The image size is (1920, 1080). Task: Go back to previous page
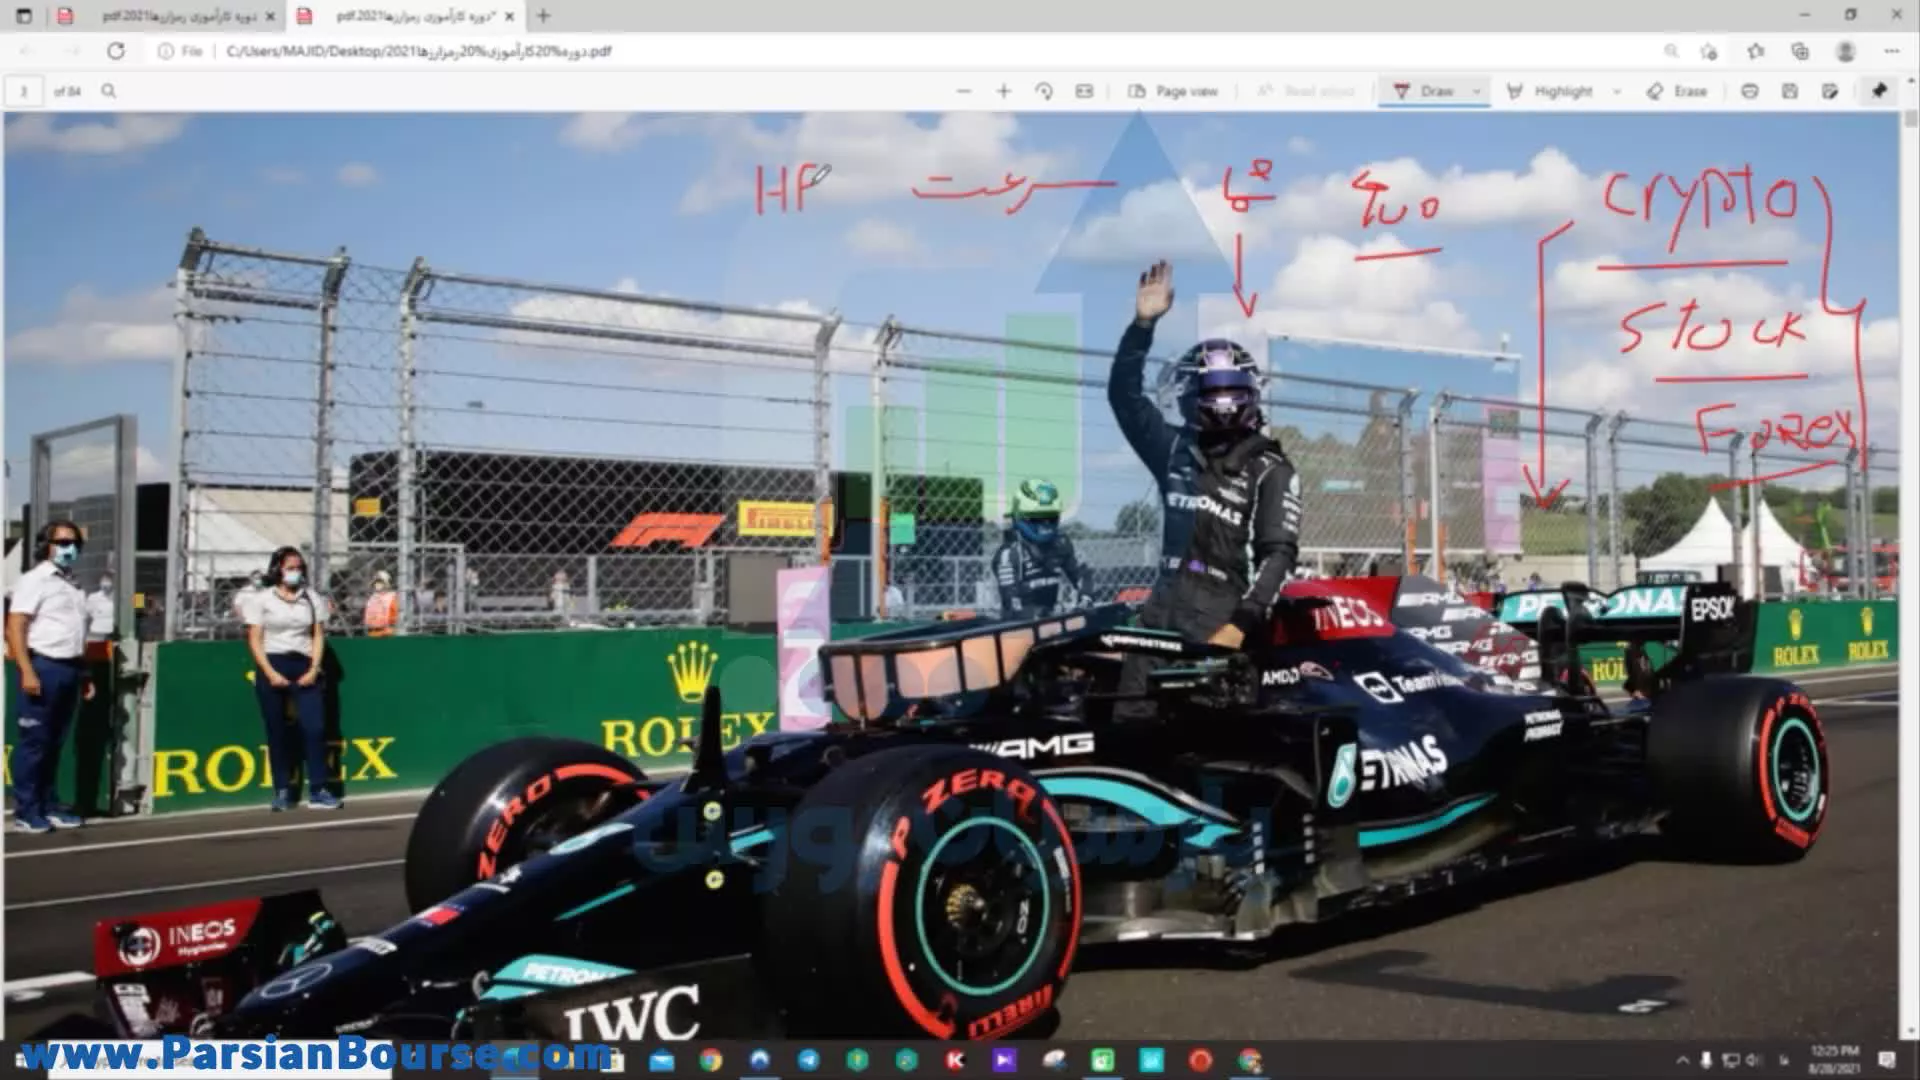click(x=27, y=51)
